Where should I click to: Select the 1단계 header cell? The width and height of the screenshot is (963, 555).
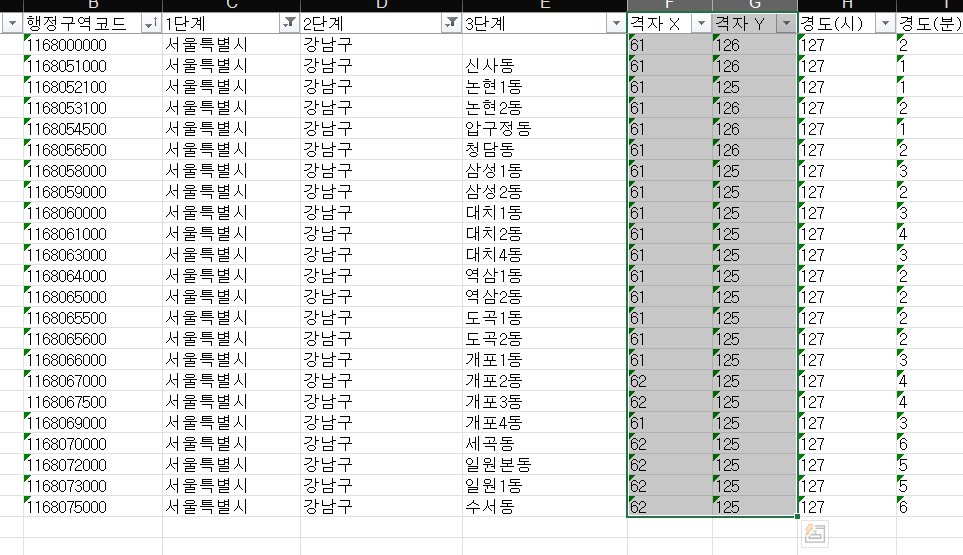[232, 23]
